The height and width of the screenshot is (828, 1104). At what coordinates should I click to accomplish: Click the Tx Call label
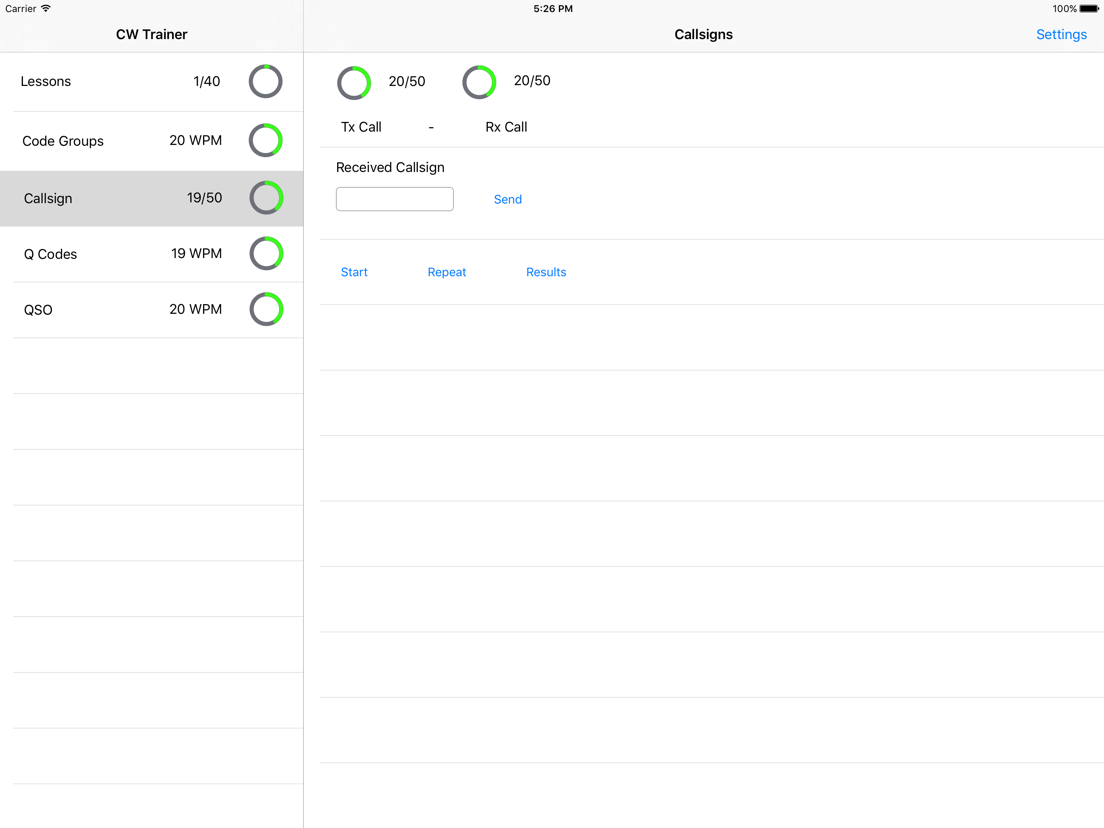point(361,127)
